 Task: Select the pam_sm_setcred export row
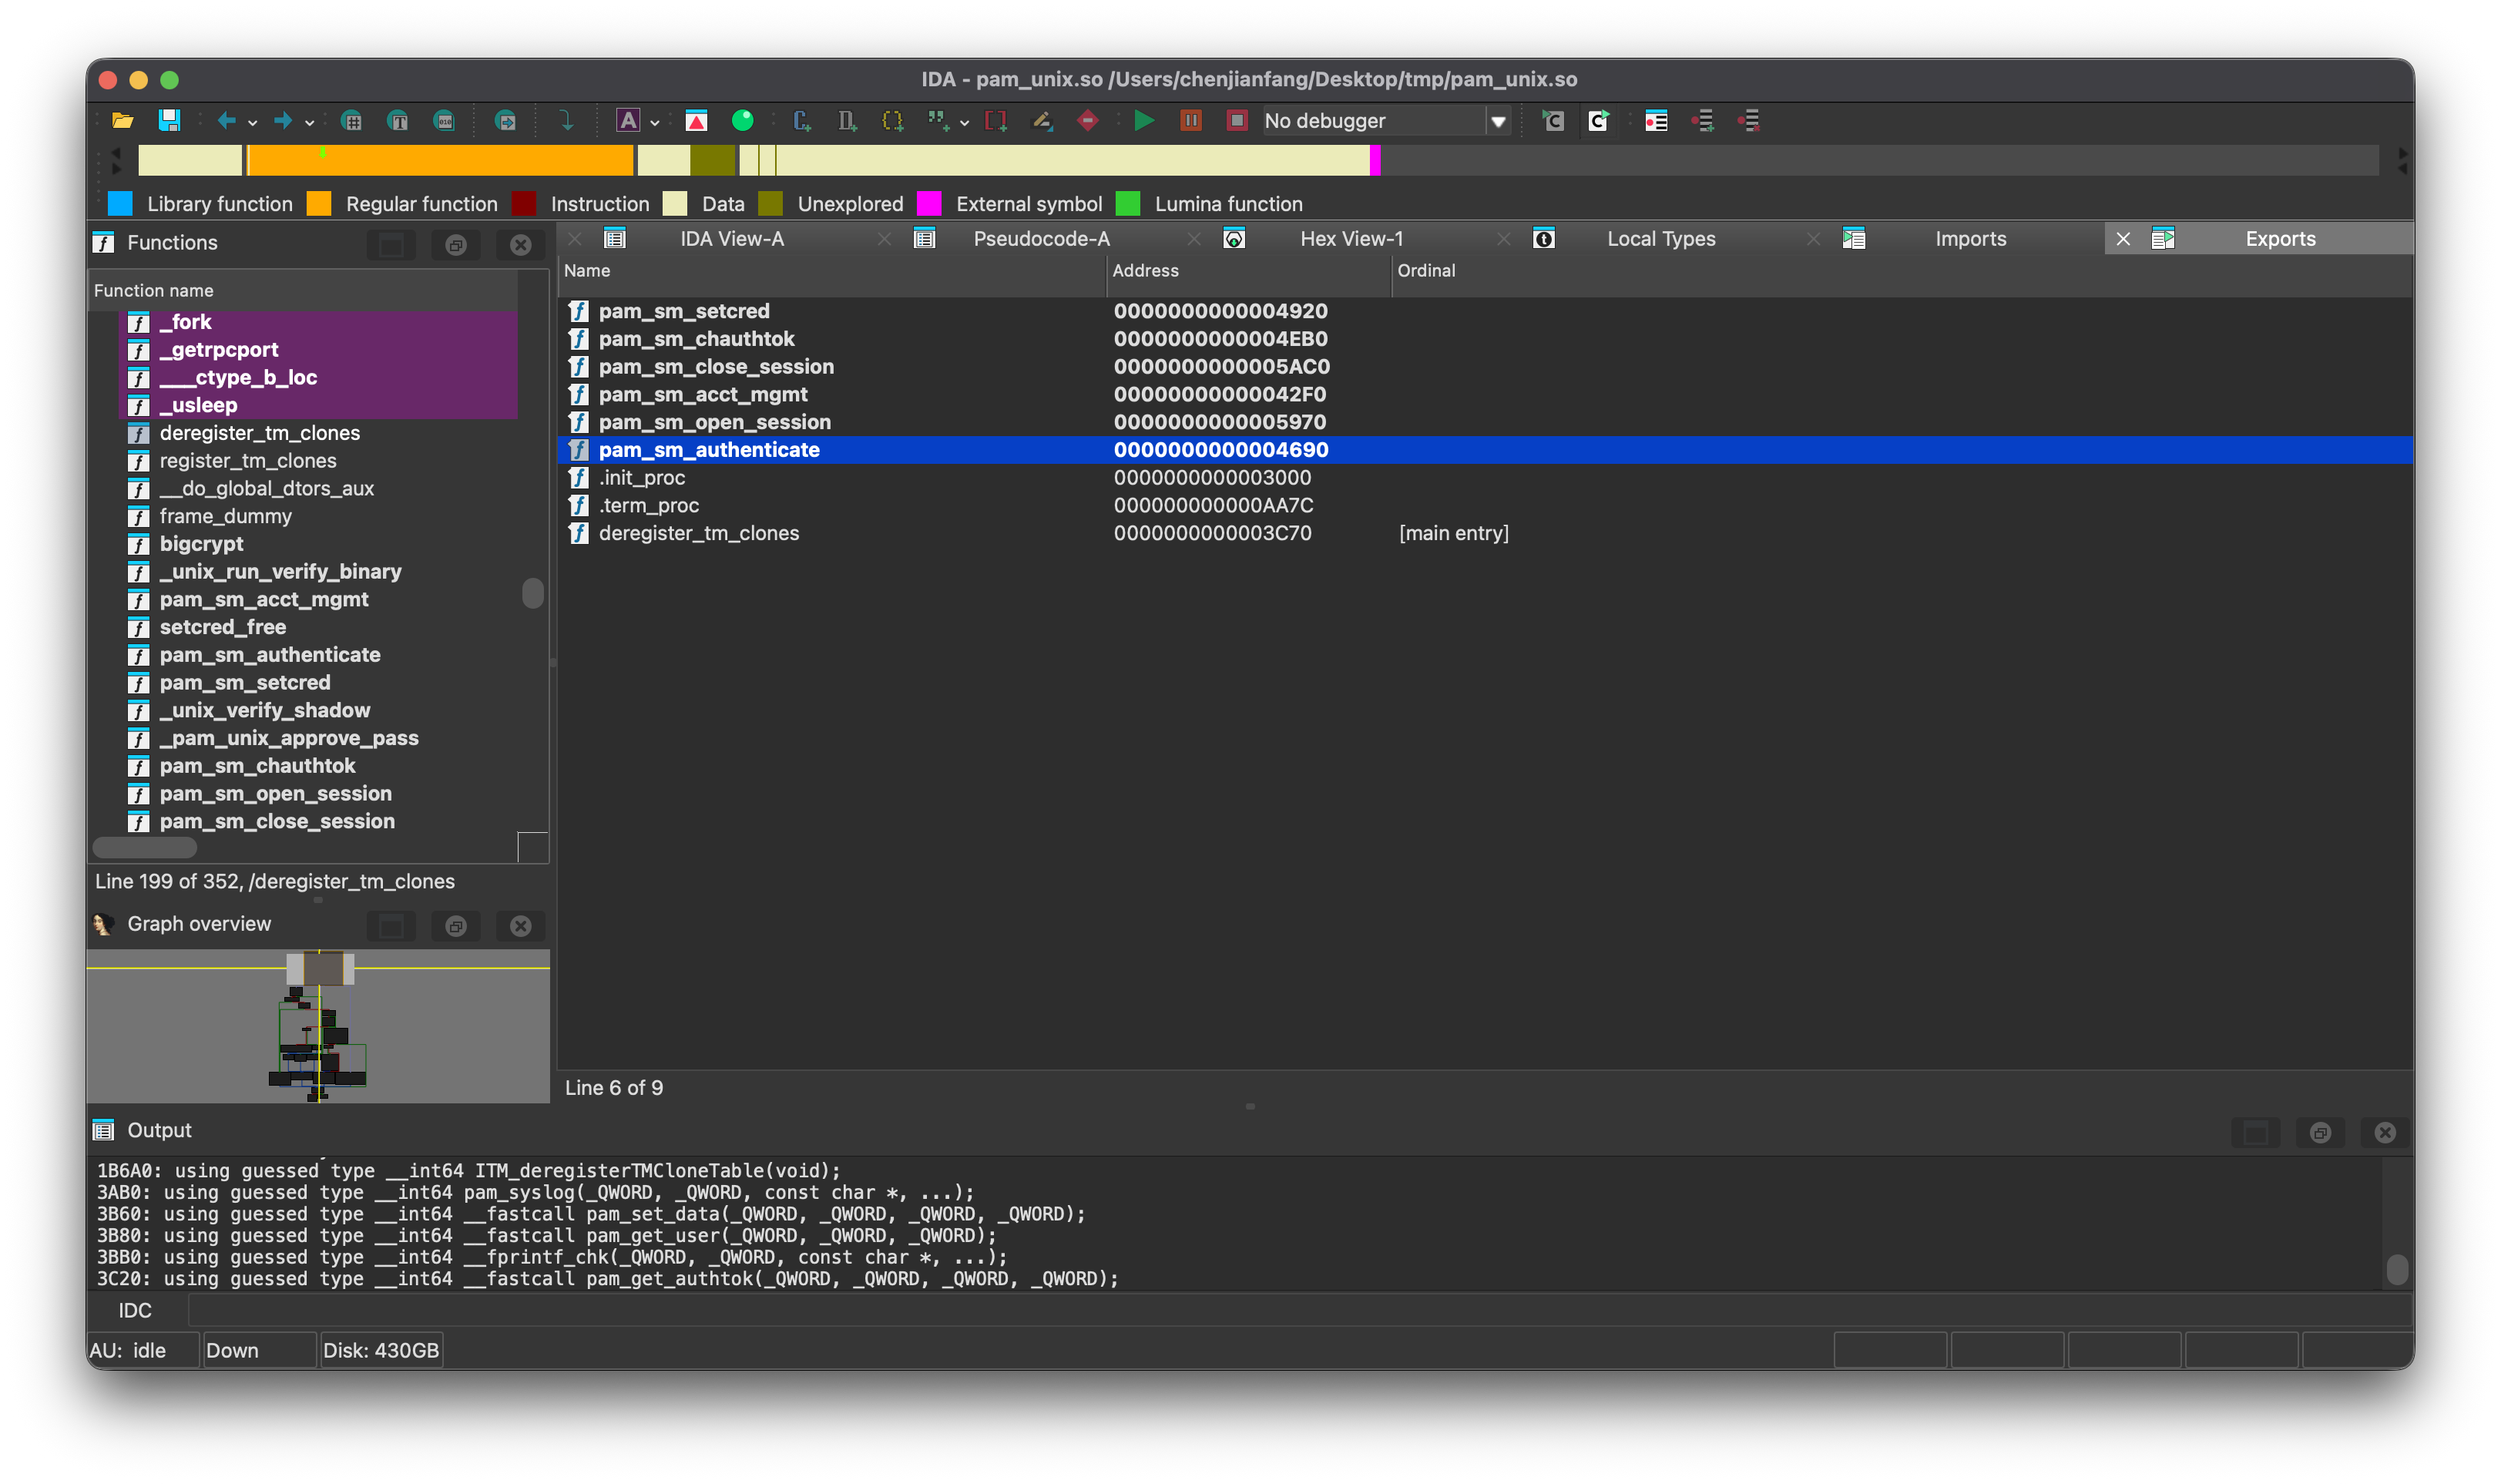tap(1485, 311)
